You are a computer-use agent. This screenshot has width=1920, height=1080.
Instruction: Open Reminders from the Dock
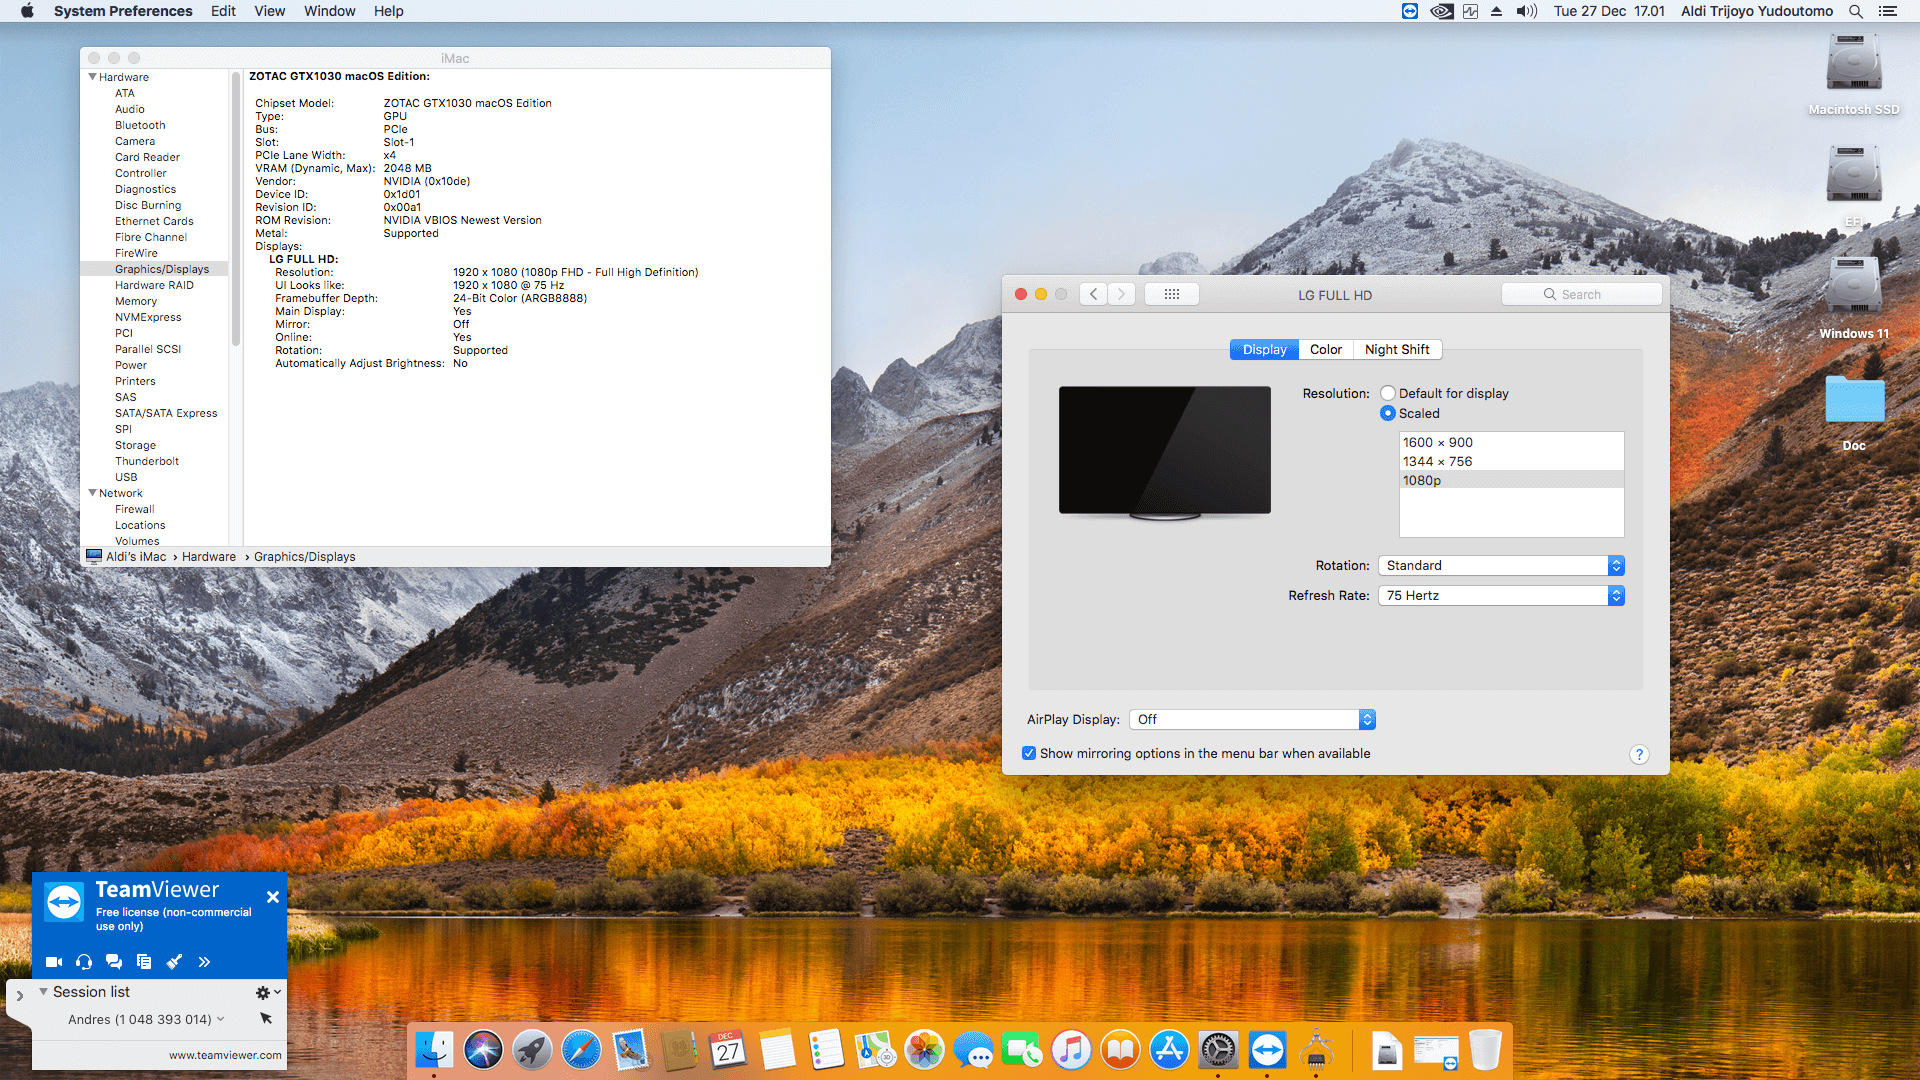[826, 1050]
